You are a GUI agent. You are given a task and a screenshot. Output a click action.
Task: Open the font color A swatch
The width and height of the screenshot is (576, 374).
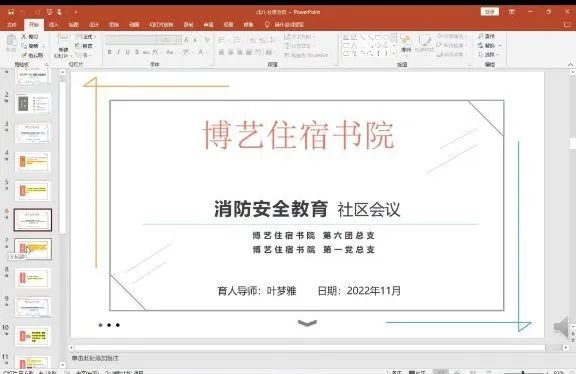(201, 52)
